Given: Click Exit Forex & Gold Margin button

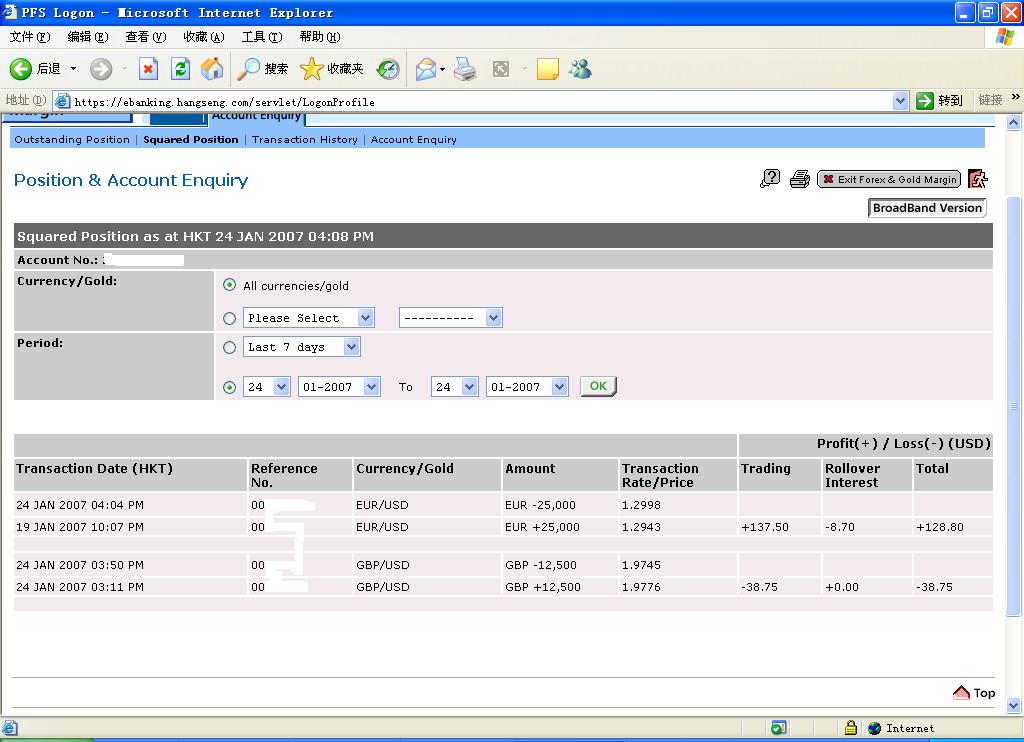Looking at the screenshot, I should tap(889, 179).
